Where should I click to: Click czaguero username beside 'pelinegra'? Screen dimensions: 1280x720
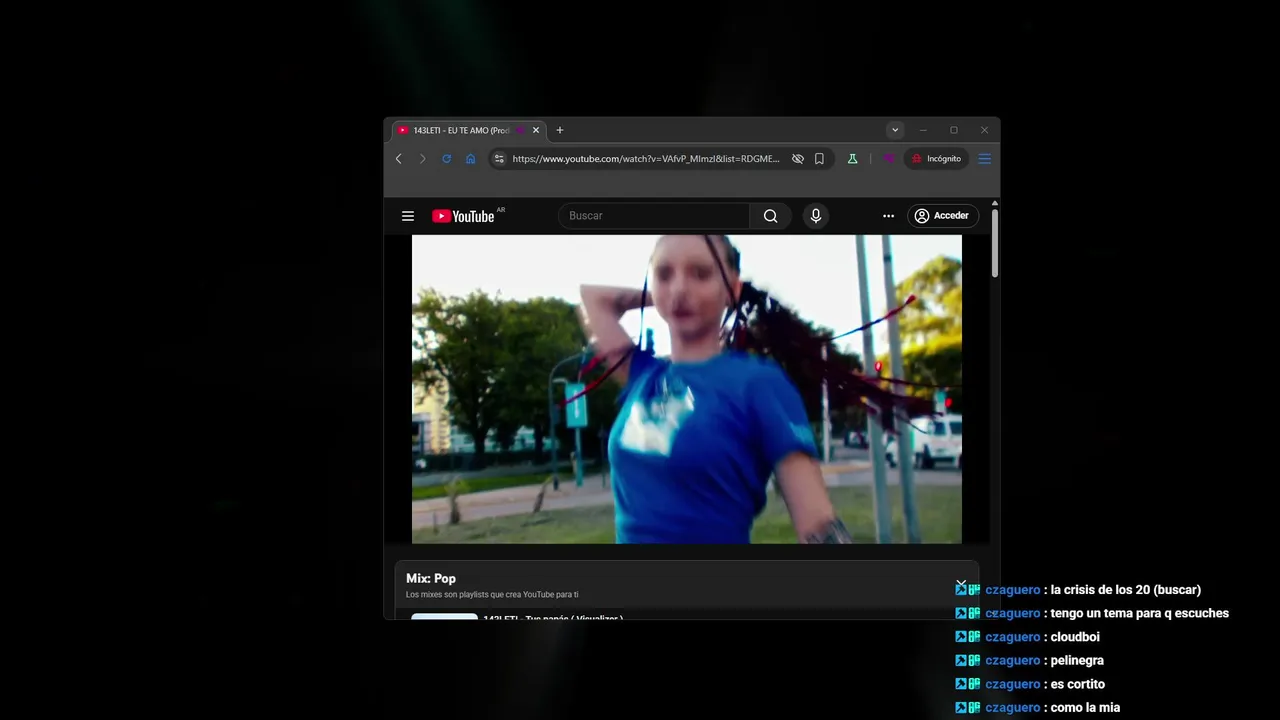tap(1012, 661)
